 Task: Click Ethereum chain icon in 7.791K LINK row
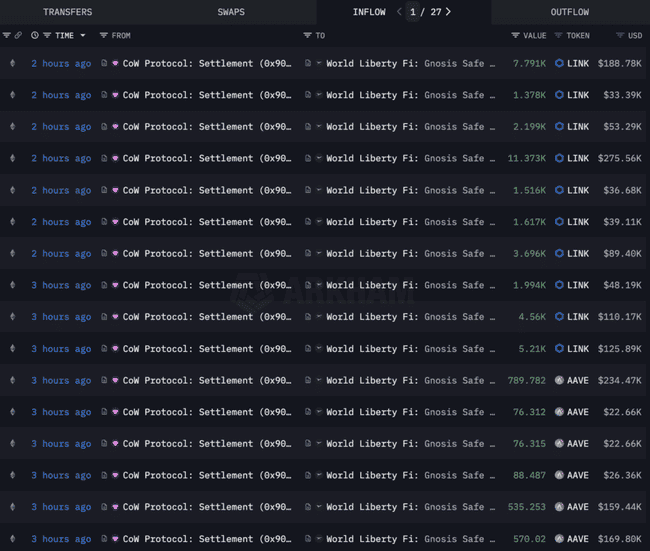[12, 63]
